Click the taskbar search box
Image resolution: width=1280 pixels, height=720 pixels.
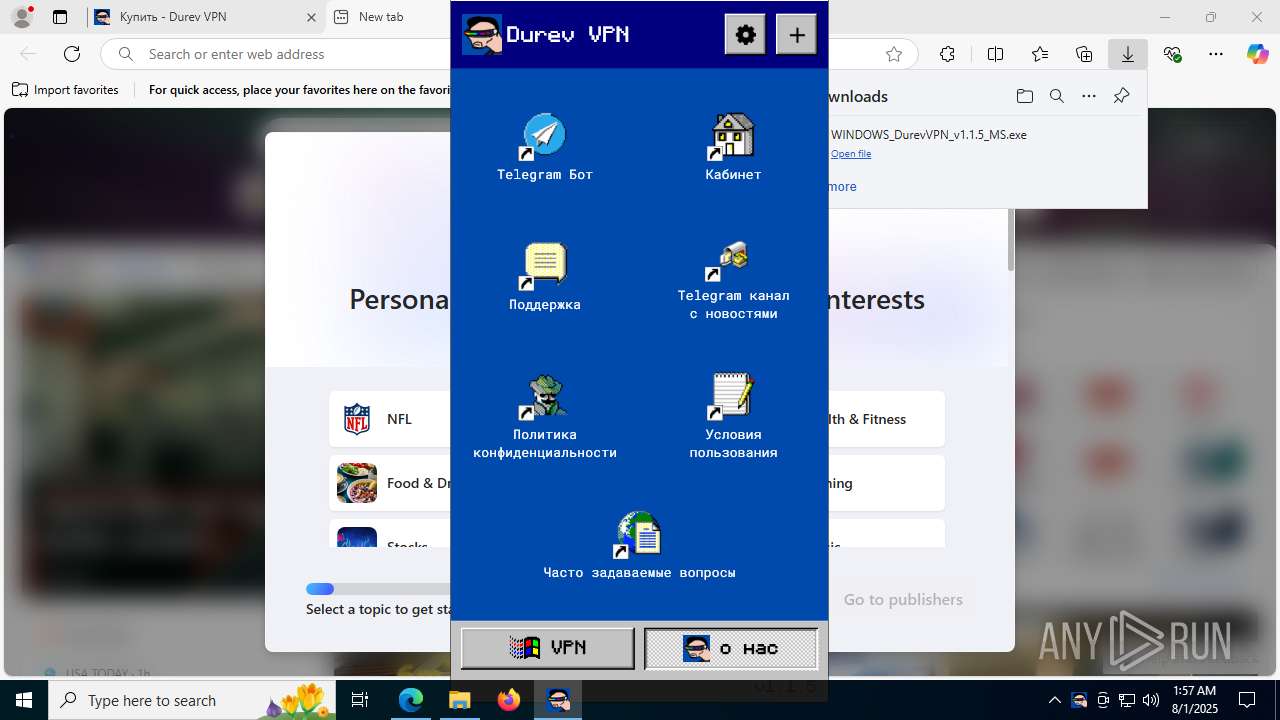pos(193,700)
